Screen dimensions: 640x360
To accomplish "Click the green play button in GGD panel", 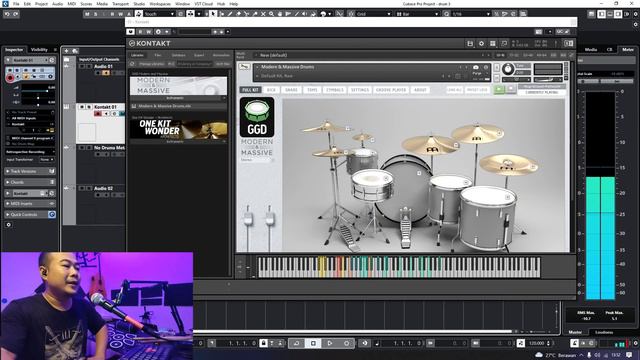I will click(x=499, y=89).
